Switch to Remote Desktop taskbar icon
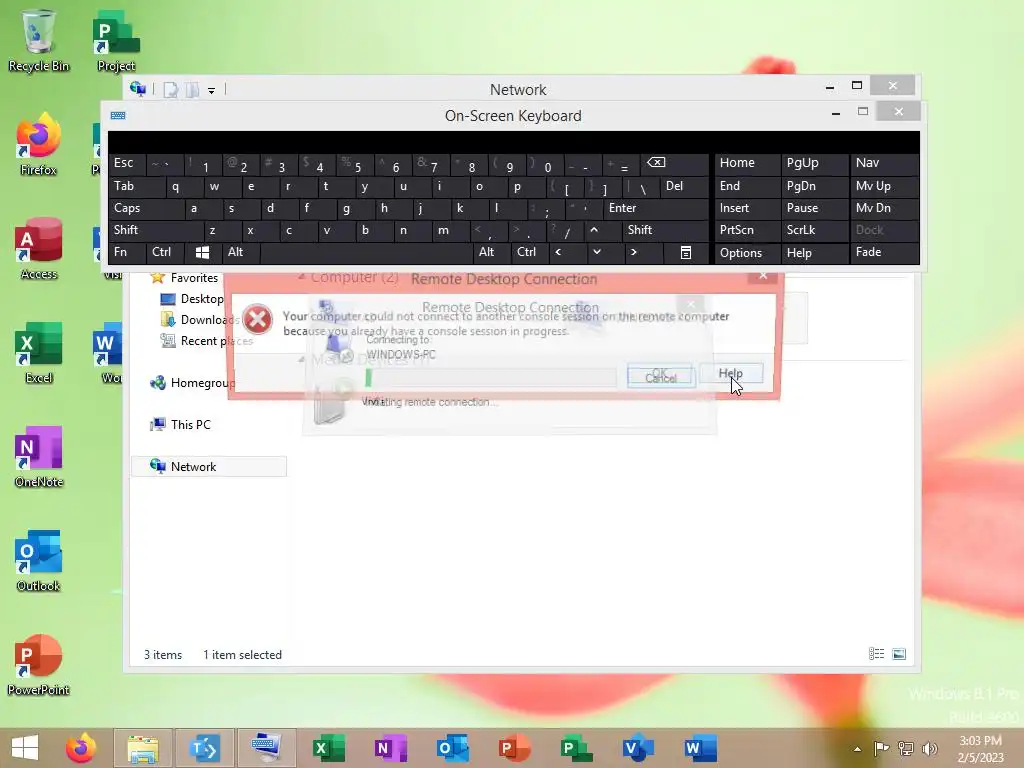 204,748
